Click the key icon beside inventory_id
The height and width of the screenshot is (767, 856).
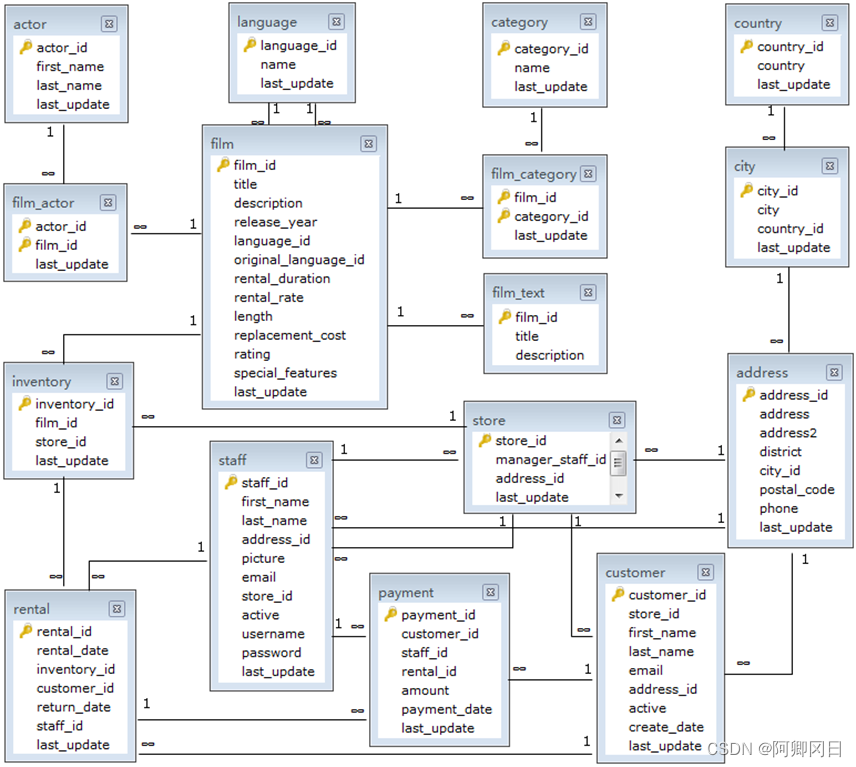point(25,404)
